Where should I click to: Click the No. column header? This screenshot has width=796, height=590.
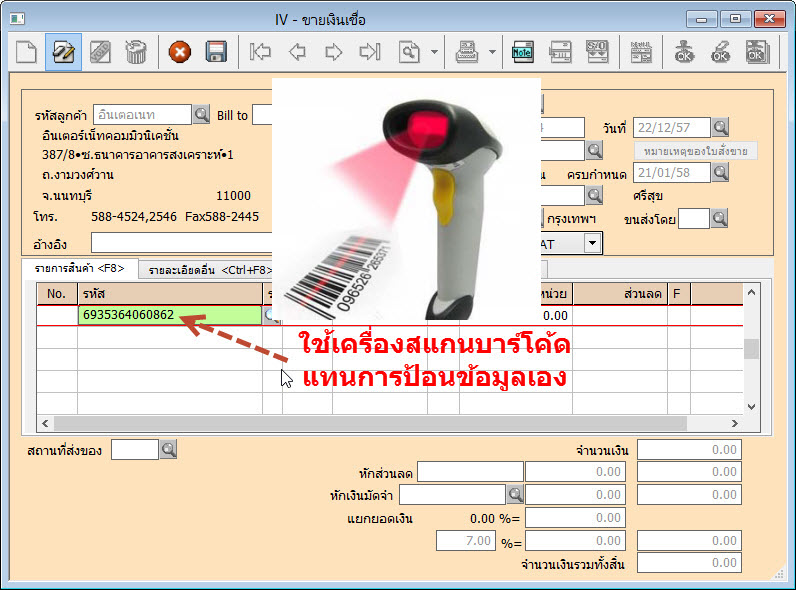pos(56,294)
